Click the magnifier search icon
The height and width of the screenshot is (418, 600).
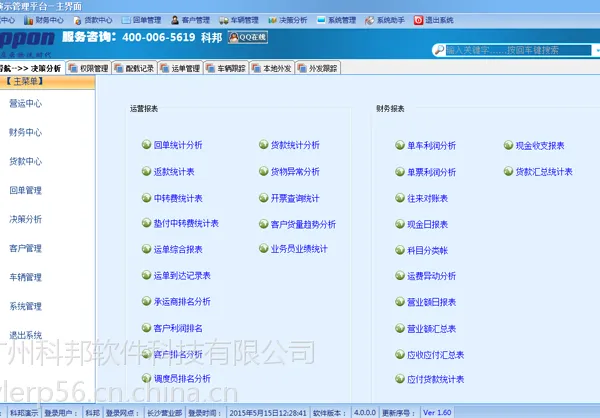[439, 50]
